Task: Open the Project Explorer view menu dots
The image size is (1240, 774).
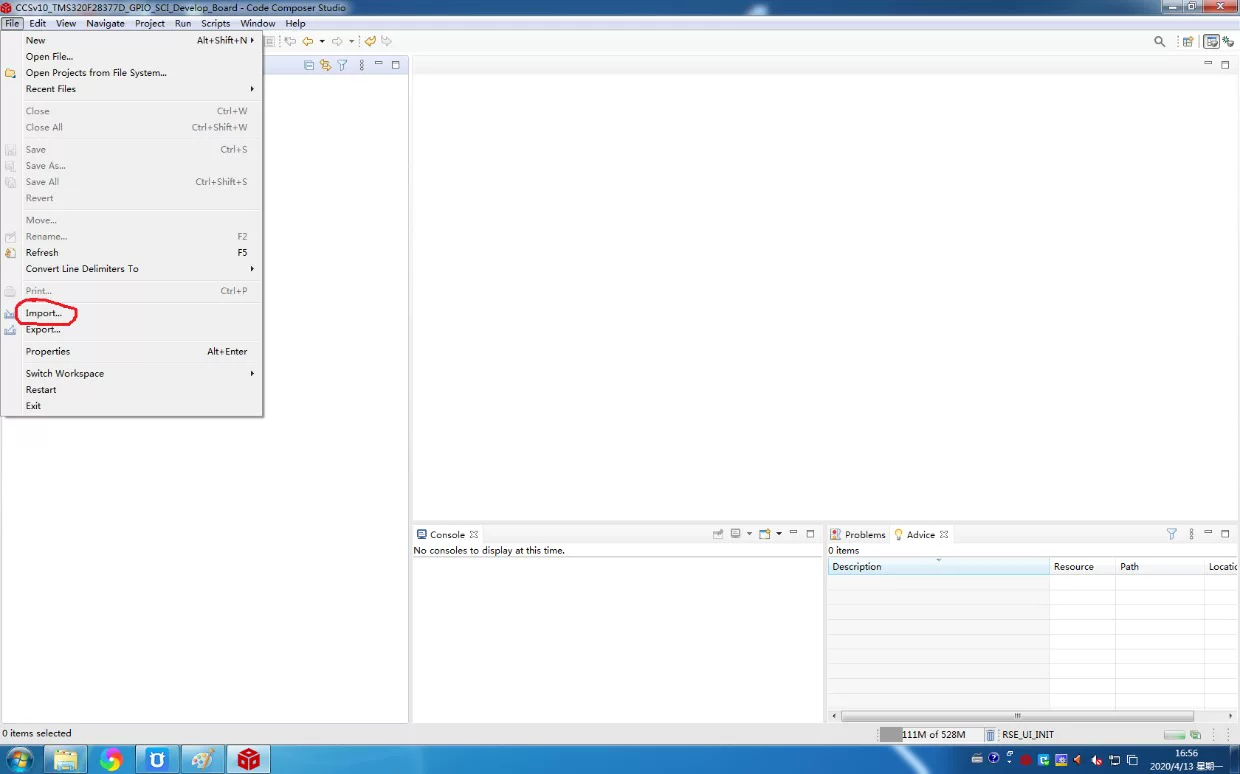Action: click(x=362, y=65)
